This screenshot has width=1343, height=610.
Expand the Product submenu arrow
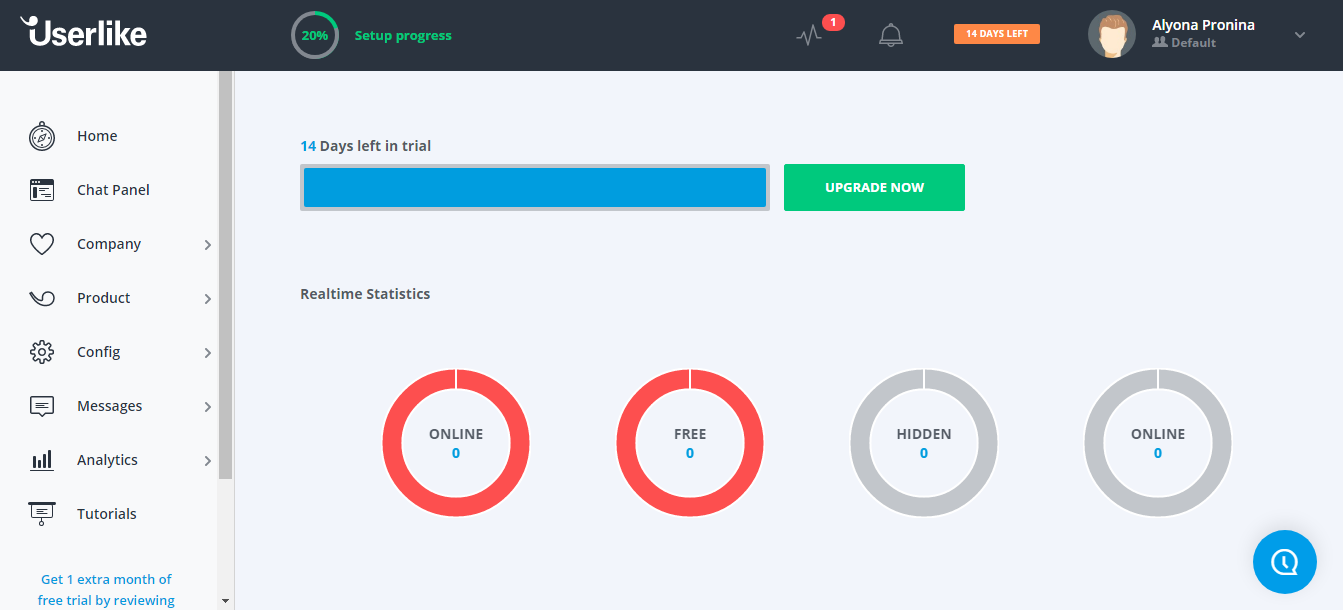click(208, 299)
